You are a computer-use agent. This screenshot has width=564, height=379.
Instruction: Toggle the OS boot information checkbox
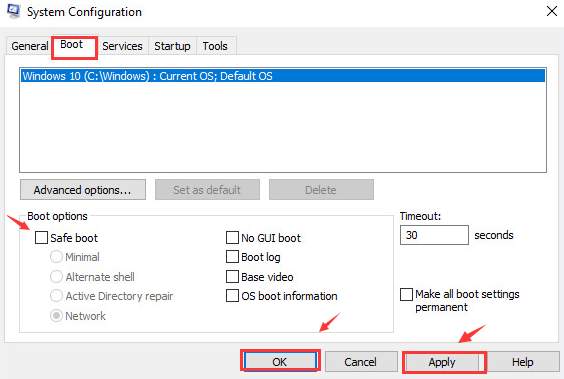[x=232, y=296]
